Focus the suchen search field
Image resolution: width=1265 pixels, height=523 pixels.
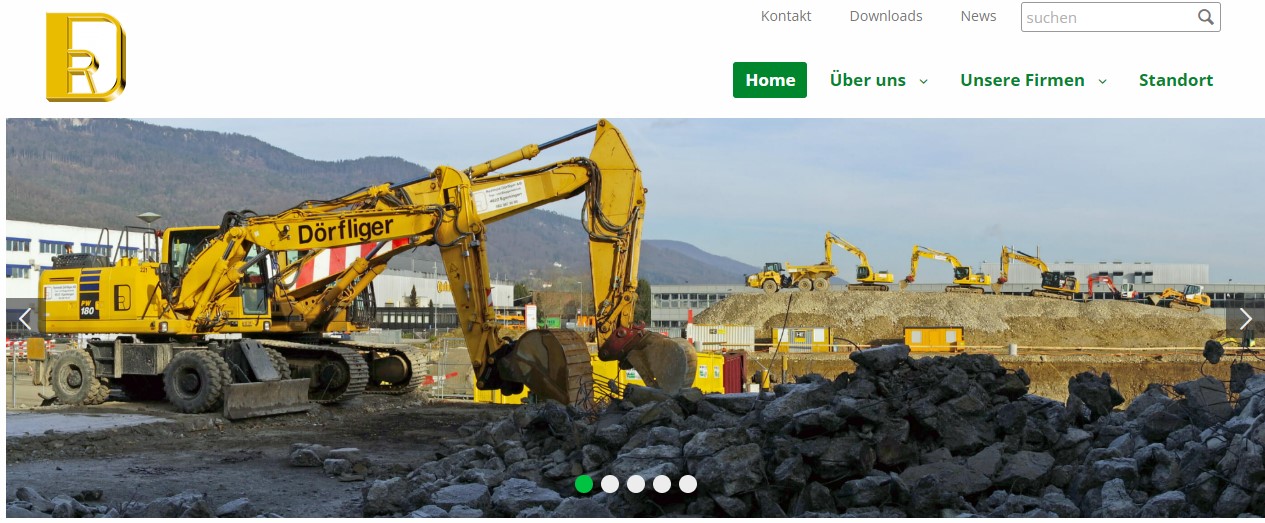1108,17
